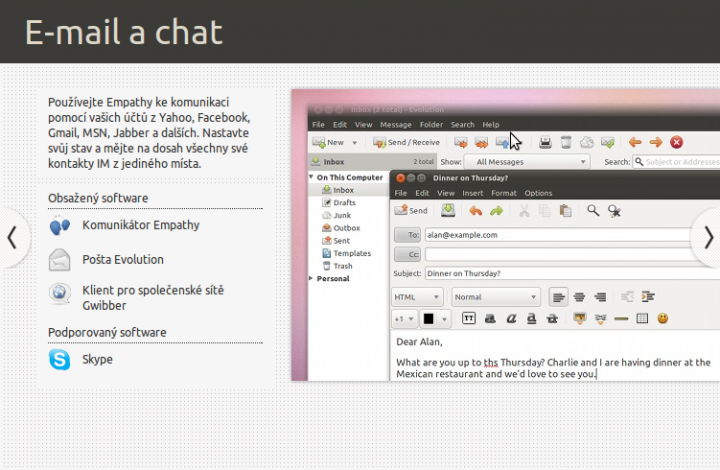Open the Message menu in Evolution window
The height and width of the screenshot is (470, 720).
[395, 125]
